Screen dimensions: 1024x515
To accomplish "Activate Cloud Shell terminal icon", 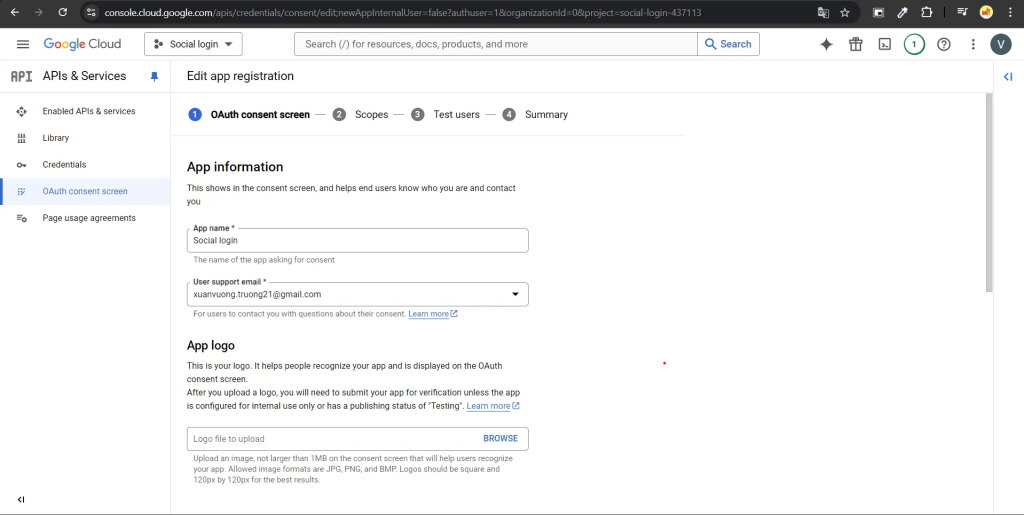I will (884, 44).
